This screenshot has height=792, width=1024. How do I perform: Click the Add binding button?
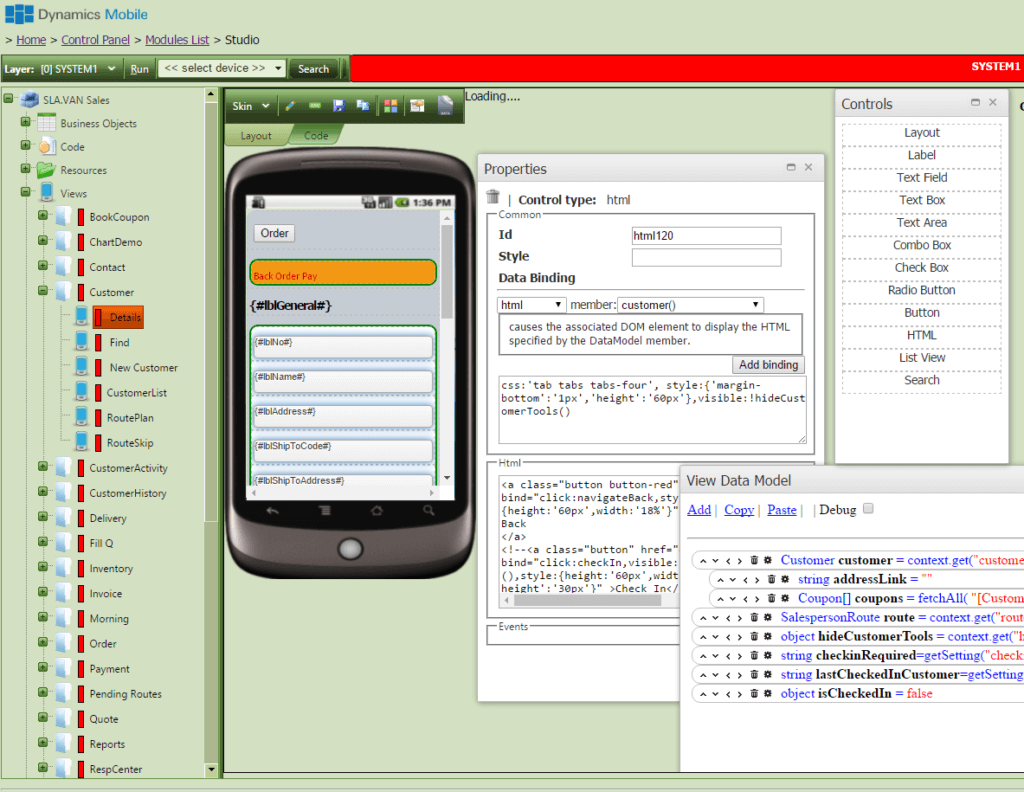click(768, 364)
